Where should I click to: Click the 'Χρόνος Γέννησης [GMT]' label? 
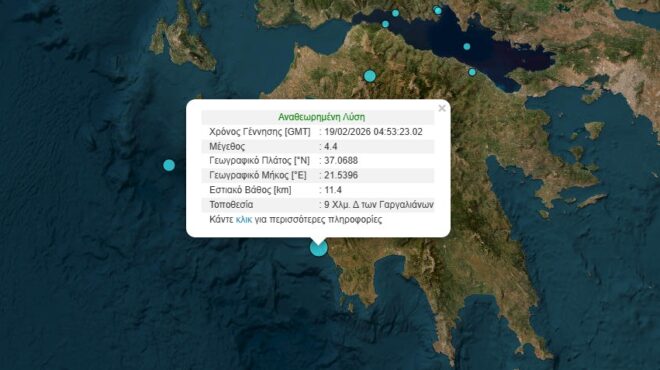click(260, 132)
